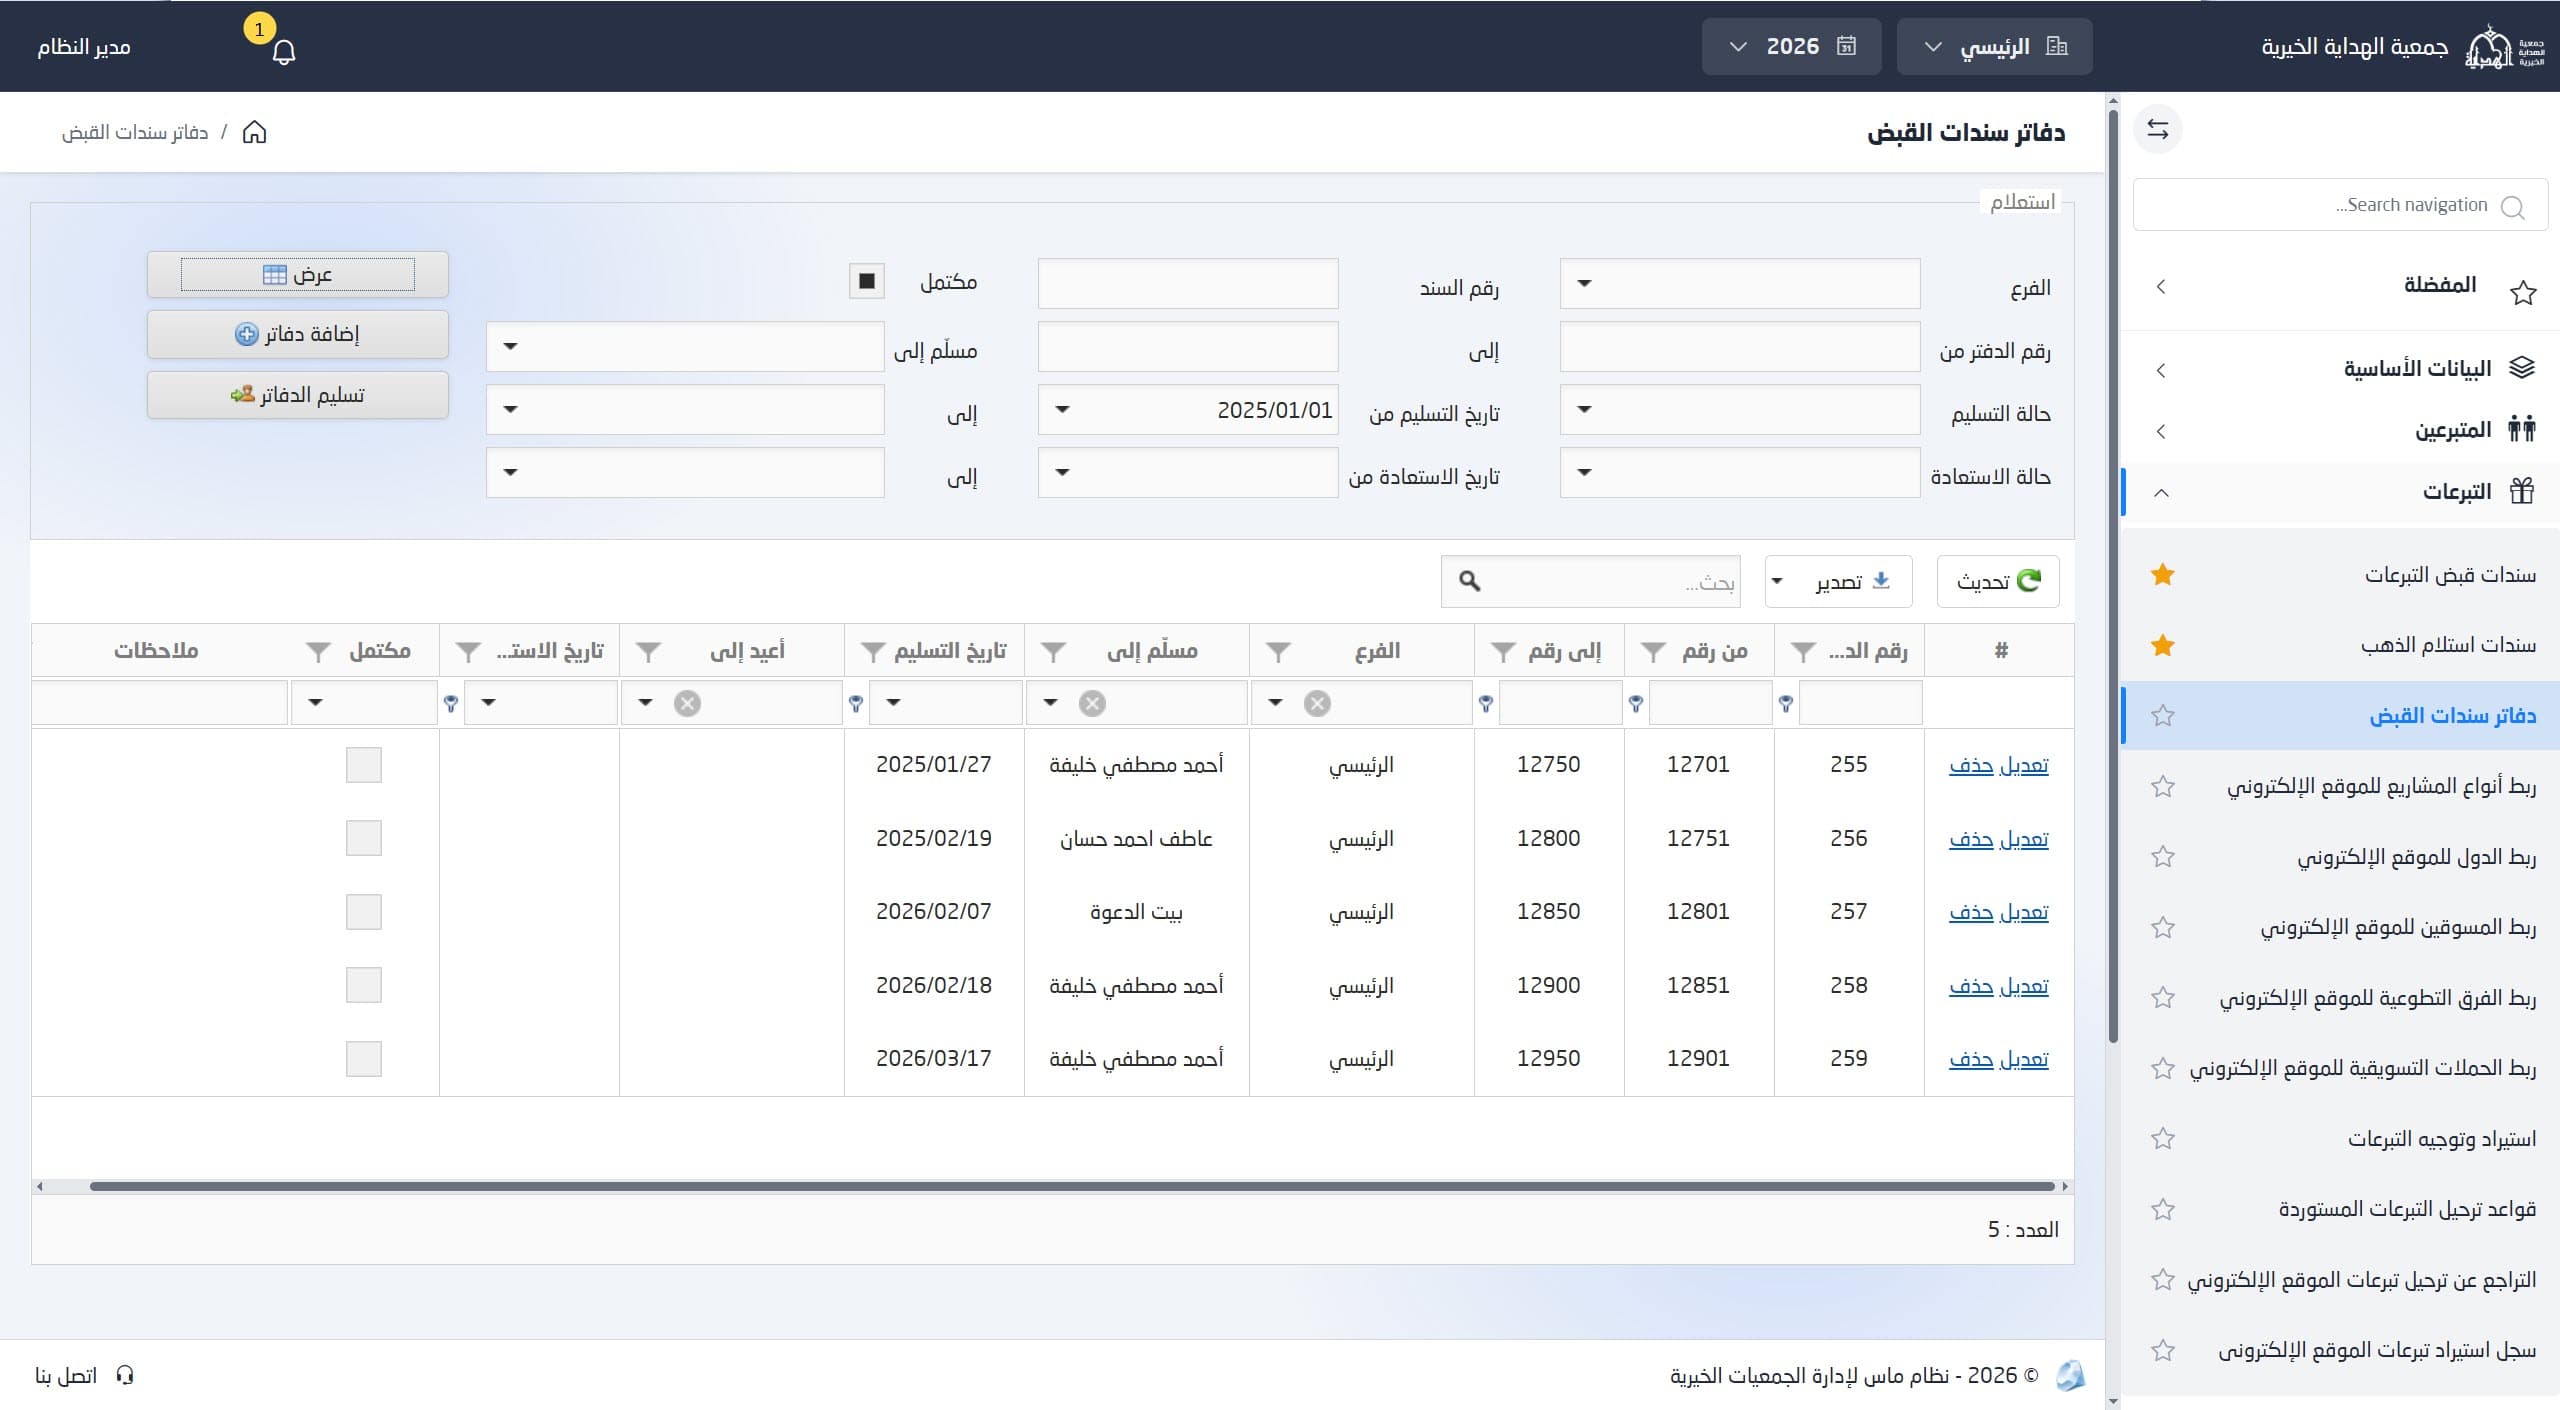Toggle the مكتمل checkbox in query panel
This screenshot has height=1410, width=2560.
tap(867, 281)
